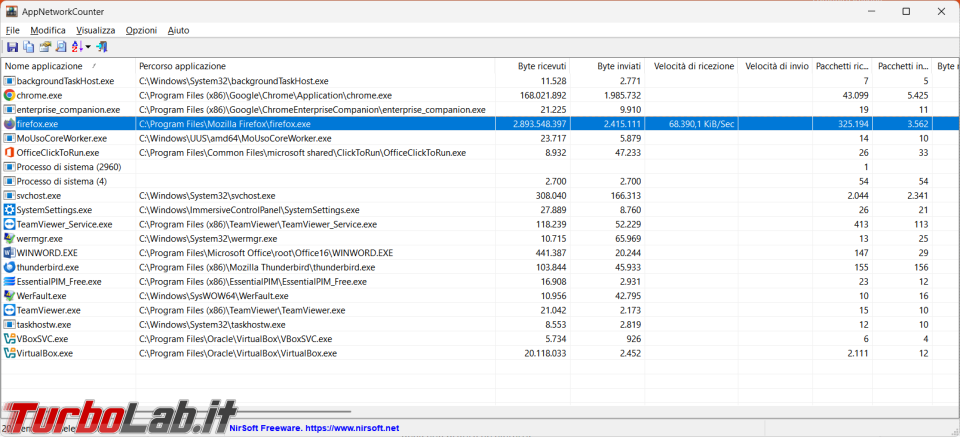Open the Opzioni menu
Image resolution: width=960 pixels, height=437 pixels.
tap(141, 30)
